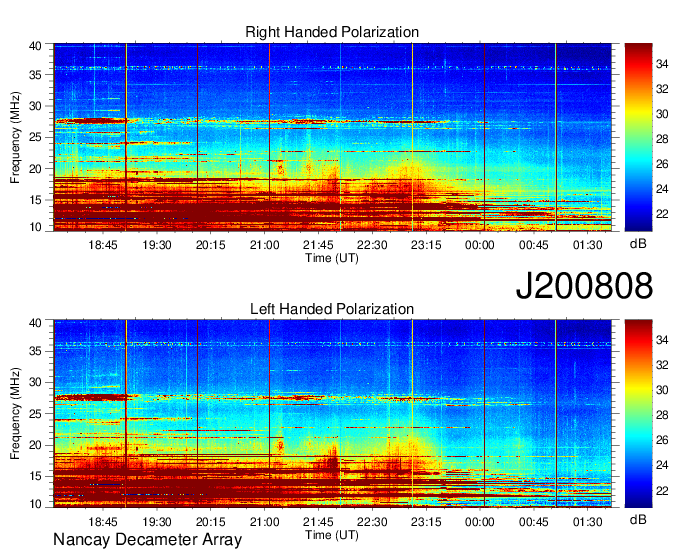Click the 01:30 tick on the Left Handed plot
This screenshot has height=552, width=680.
coord(587,522)
